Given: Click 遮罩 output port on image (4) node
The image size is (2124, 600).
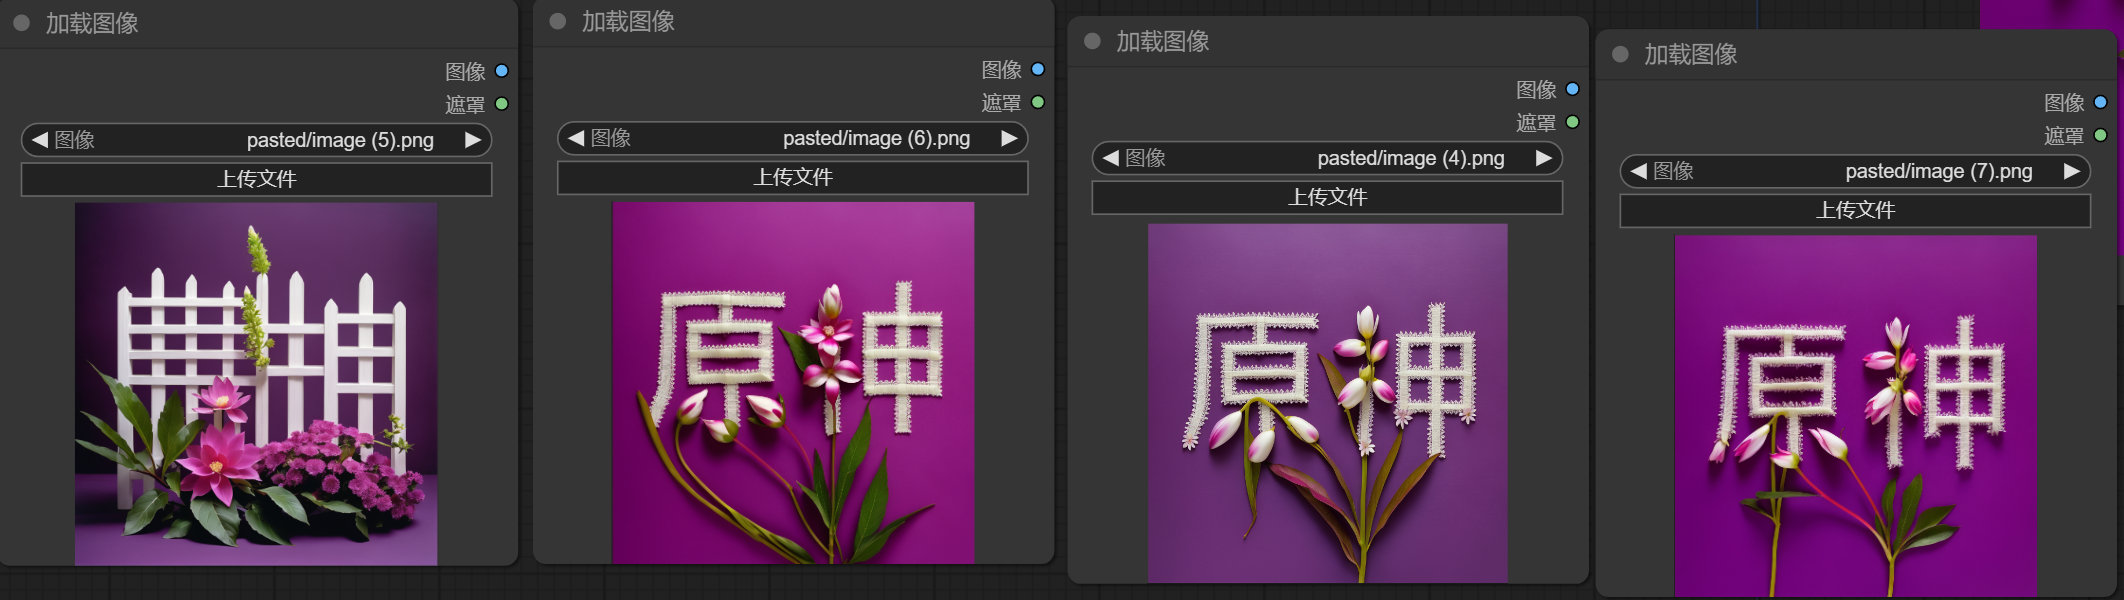Looking at the screenshot, I should coord(1572,122).
